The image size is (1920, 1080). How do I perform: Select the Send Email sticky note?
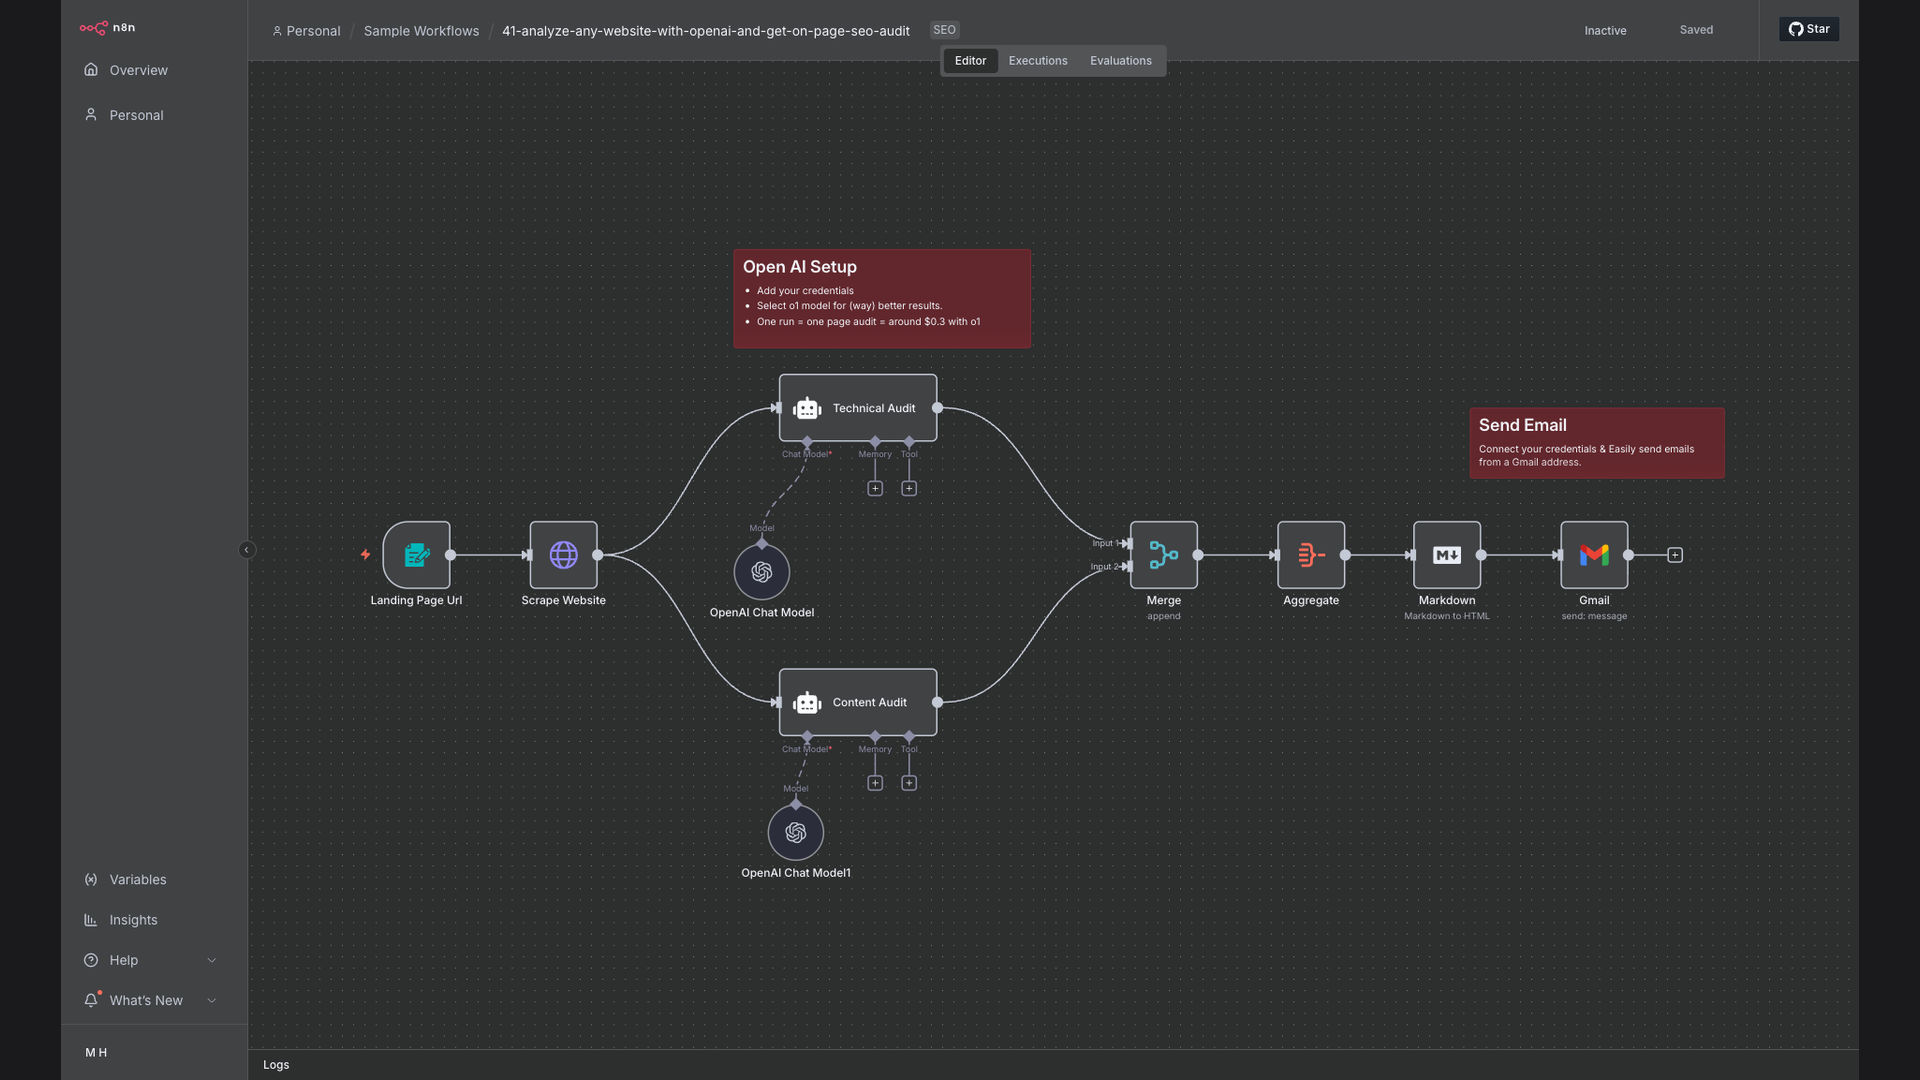coord(1597,443)
